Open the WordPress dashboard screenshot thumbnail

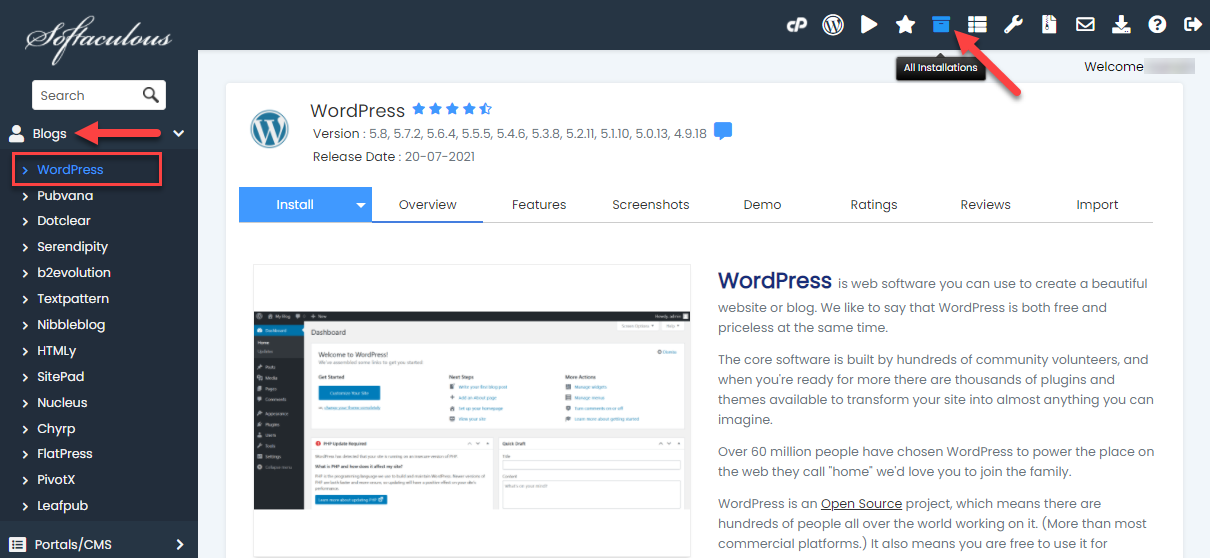[x=471, y=410]
